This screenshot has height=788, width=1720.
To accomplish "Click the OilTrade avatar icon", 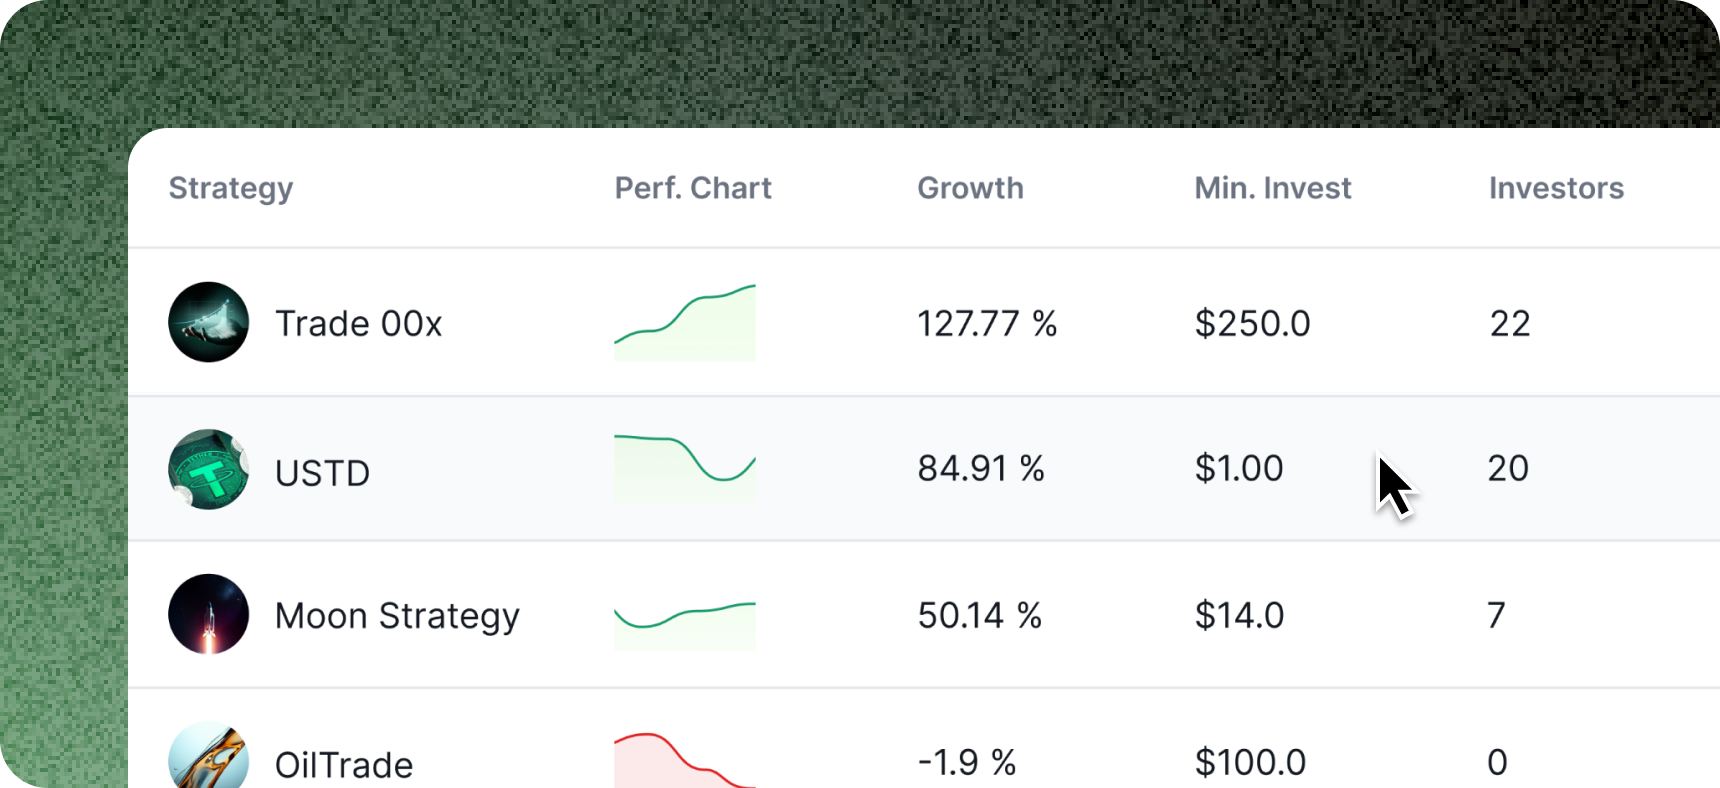I will click(208, 757).
